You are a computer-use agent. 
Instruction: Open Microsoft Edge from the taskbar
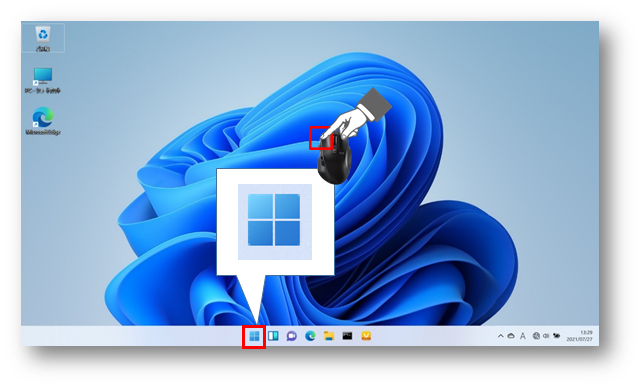(x=310, y=336)
